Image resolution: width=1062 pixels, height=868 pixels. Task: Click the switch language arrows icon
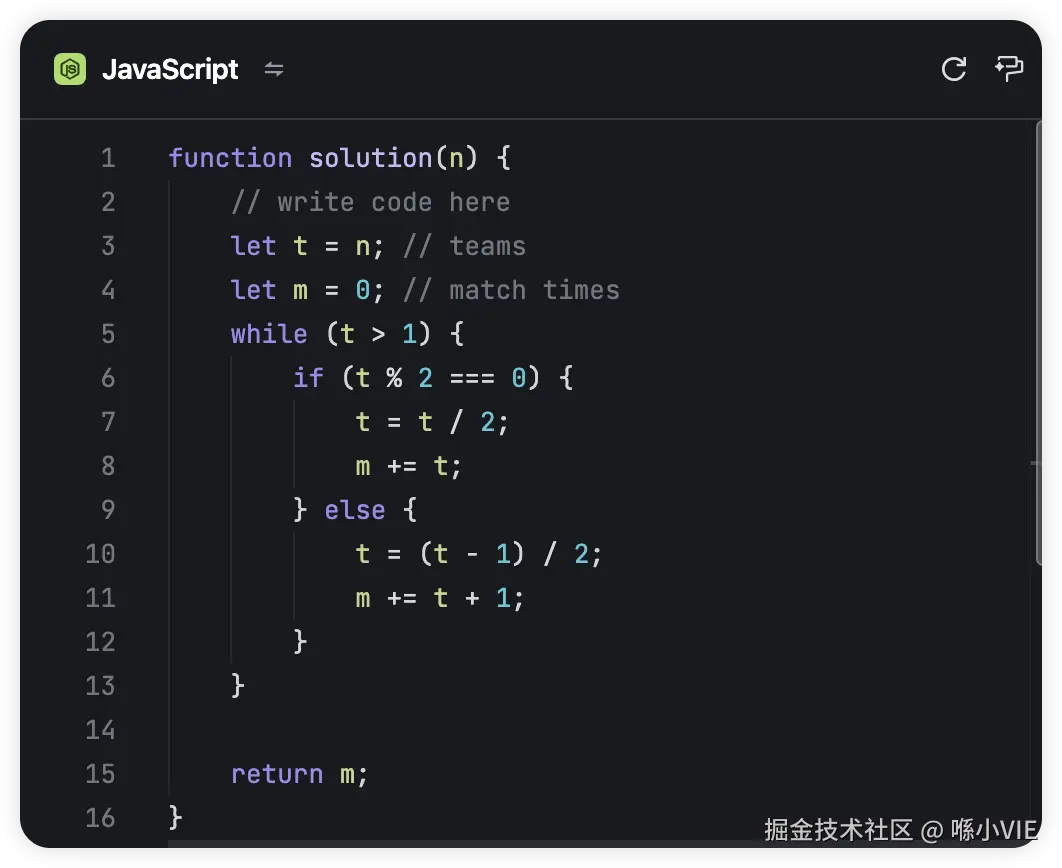pos(274,69)
